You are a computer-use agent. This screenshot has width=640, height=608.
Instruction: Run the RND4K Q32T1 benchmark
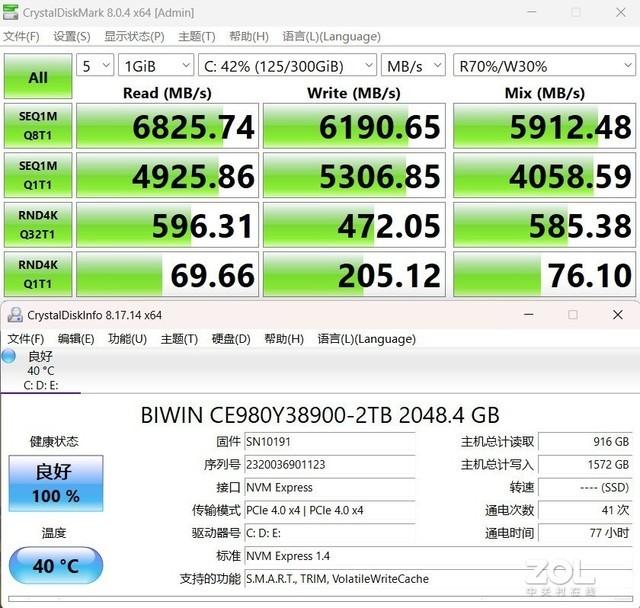pyautogui.click(x=37, y=224)
